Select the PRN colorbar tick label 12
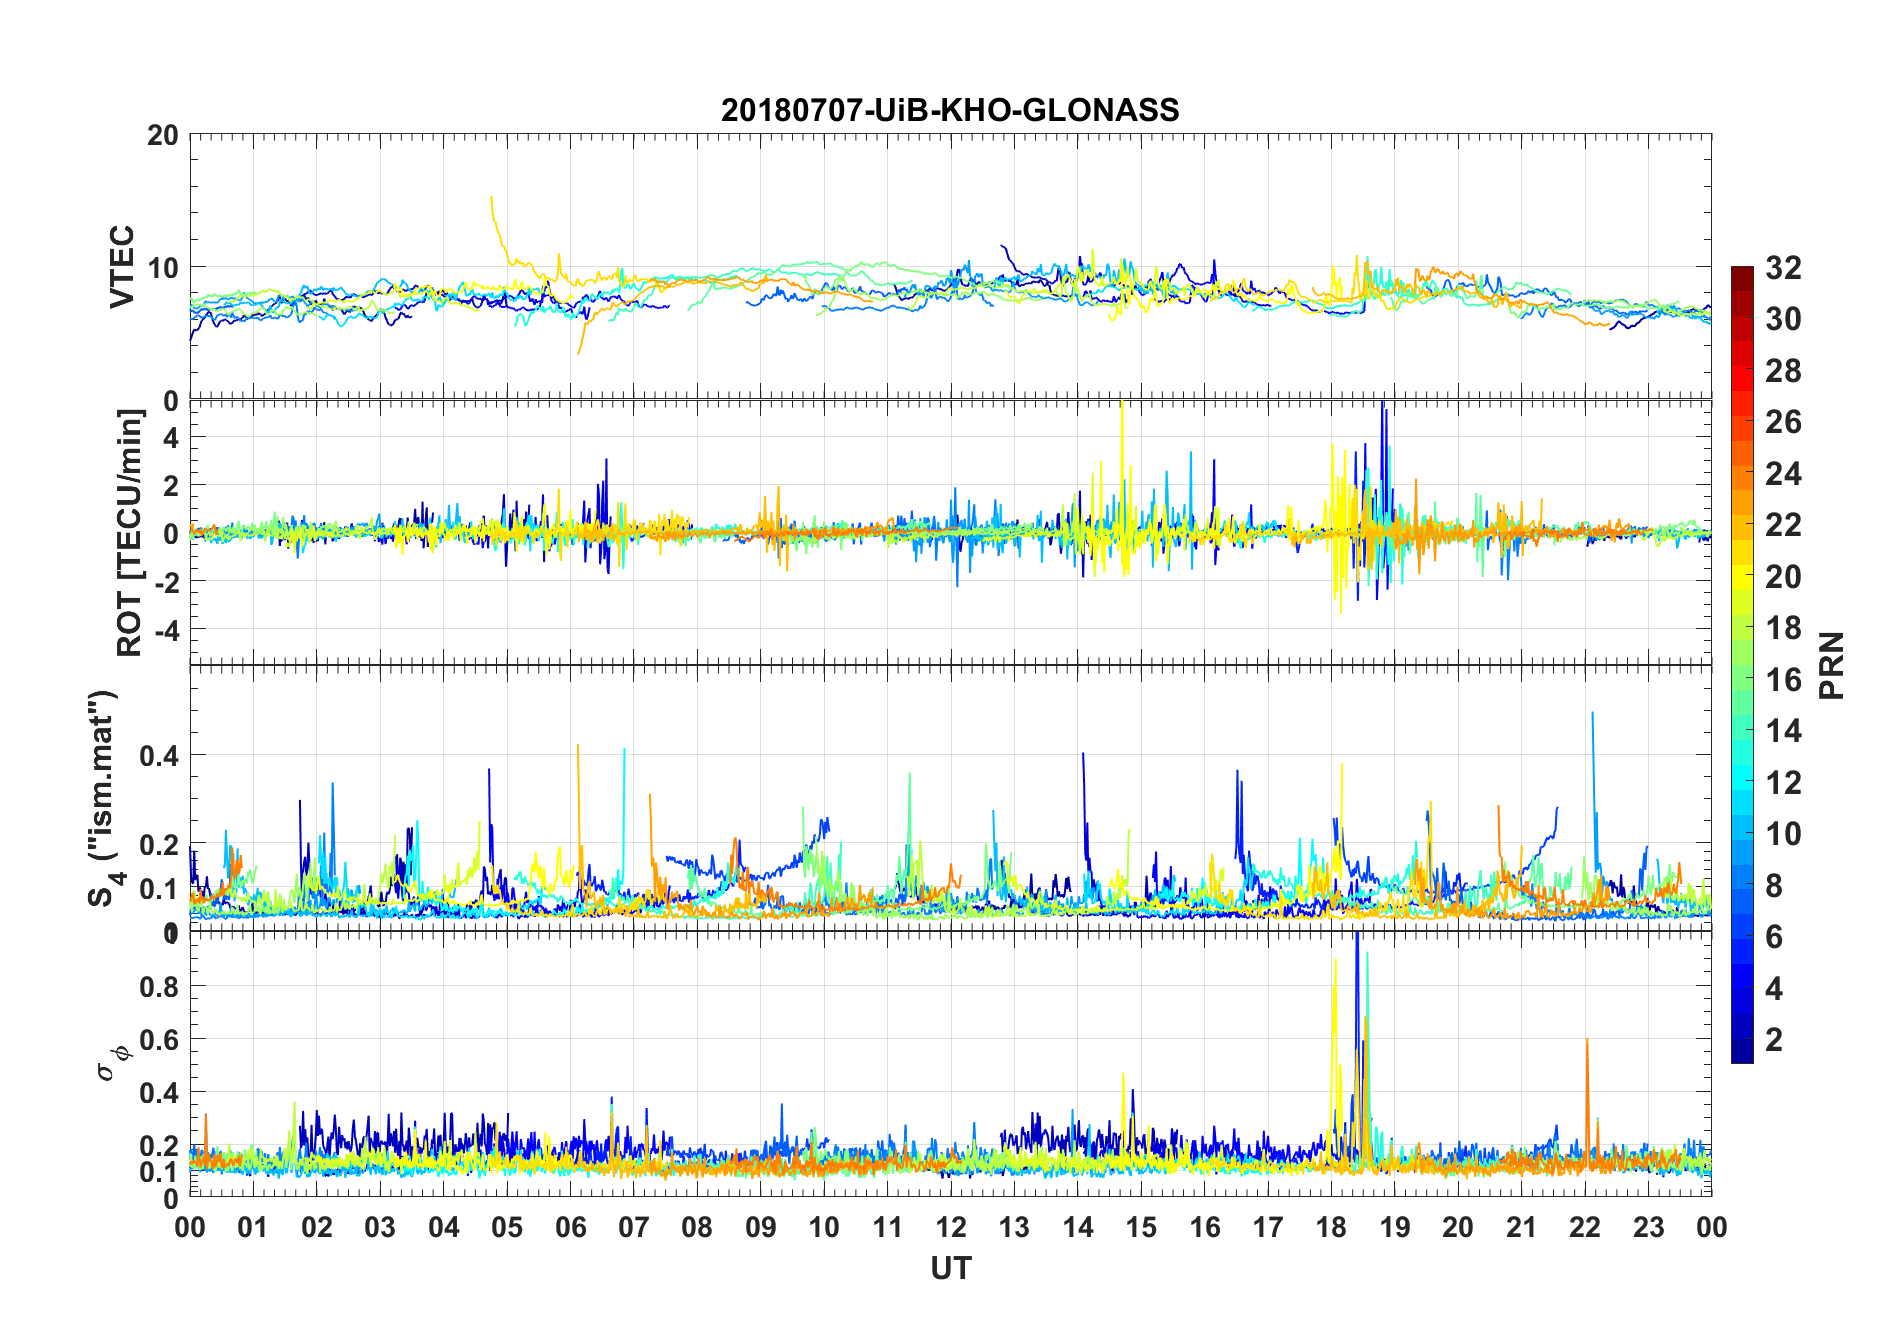This screenshot has height=1330, width=1902. tap(1783, 782)
